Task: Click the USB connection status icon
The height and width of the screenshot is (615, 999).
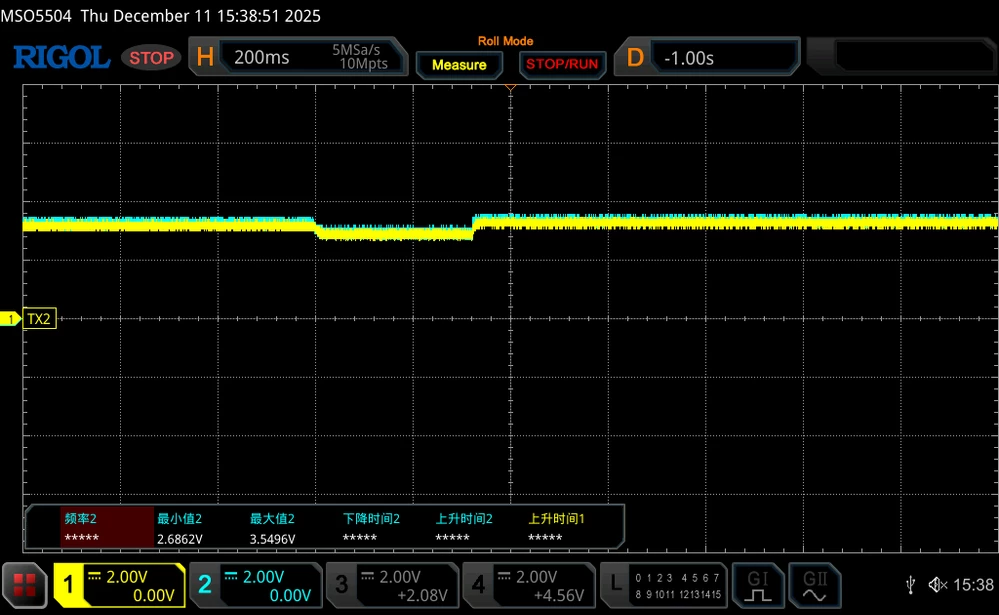Action: (x=910, y=585)
